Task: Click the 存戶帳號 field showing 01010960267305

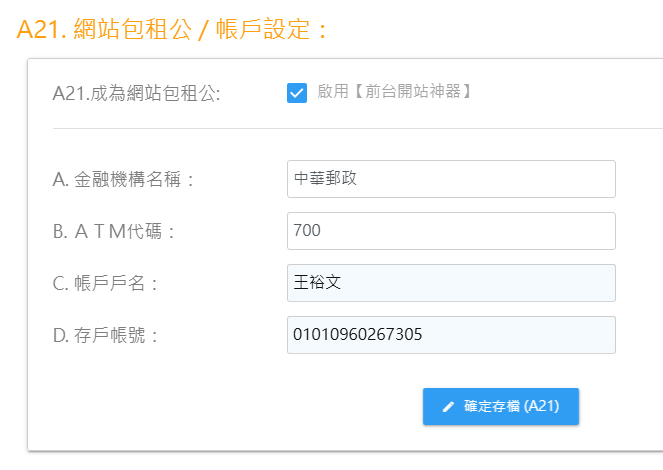Action: point(451,335)
